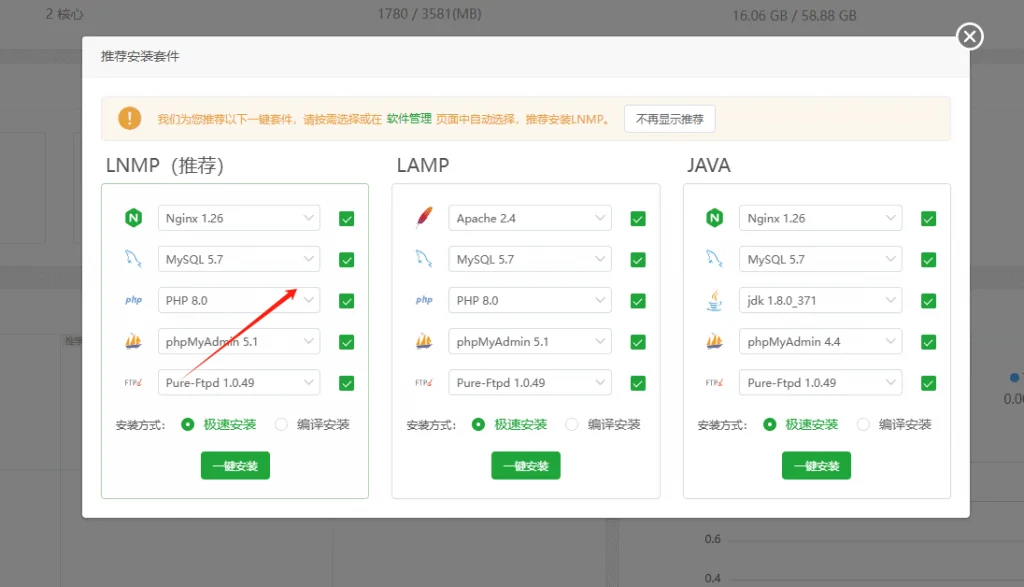1024x587 pixels.
Task: Uncheck jdk 1.8.0_371 checkbox
Action: click(928, 301)
